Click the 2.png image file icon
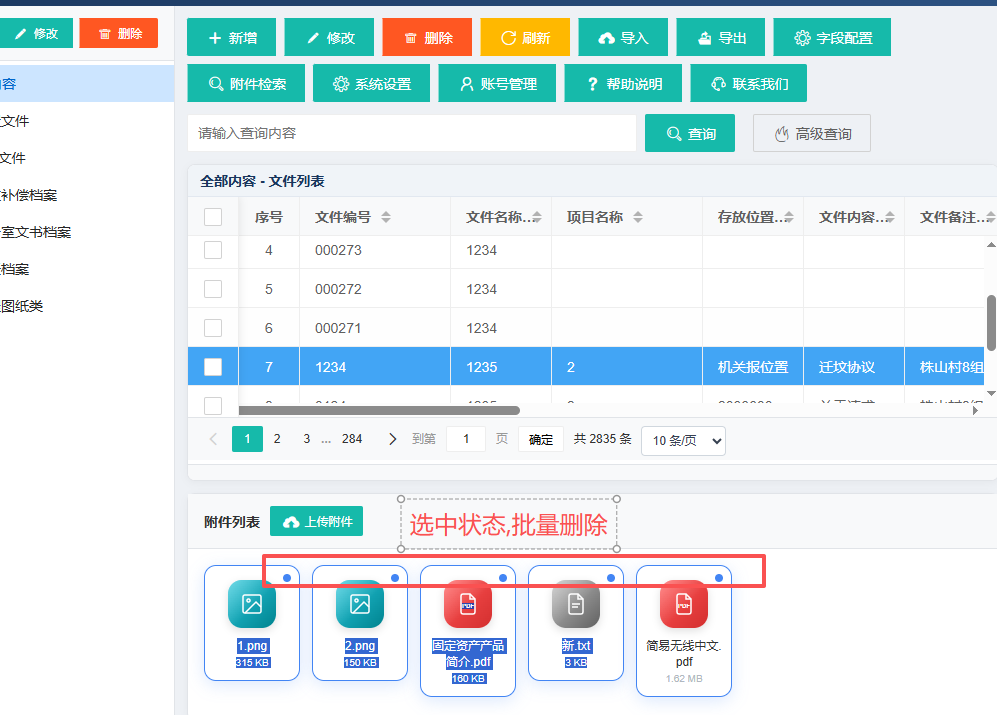997x715 pixels. 360,604
